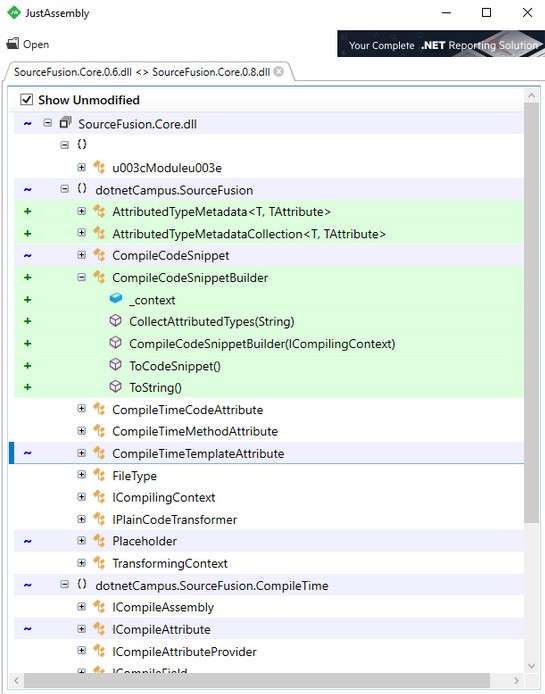
Task: Click the Open folder icon
Action: (13, 43)
